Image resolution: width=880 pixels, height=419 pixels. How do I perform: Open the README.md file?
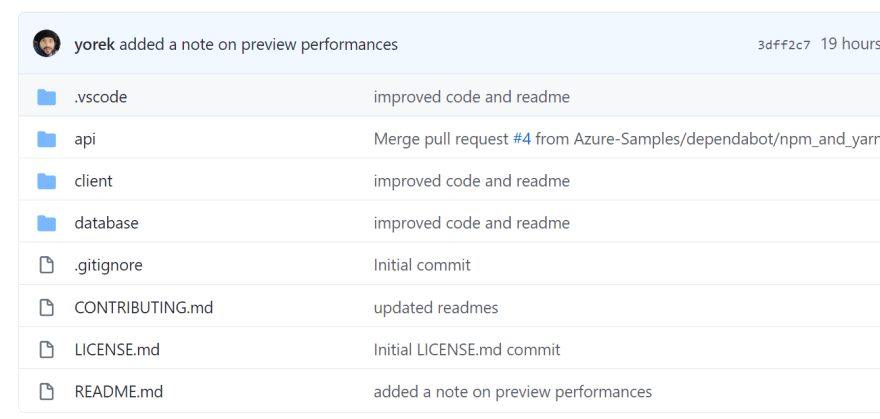pyautogui.click(x=119, y=392)
